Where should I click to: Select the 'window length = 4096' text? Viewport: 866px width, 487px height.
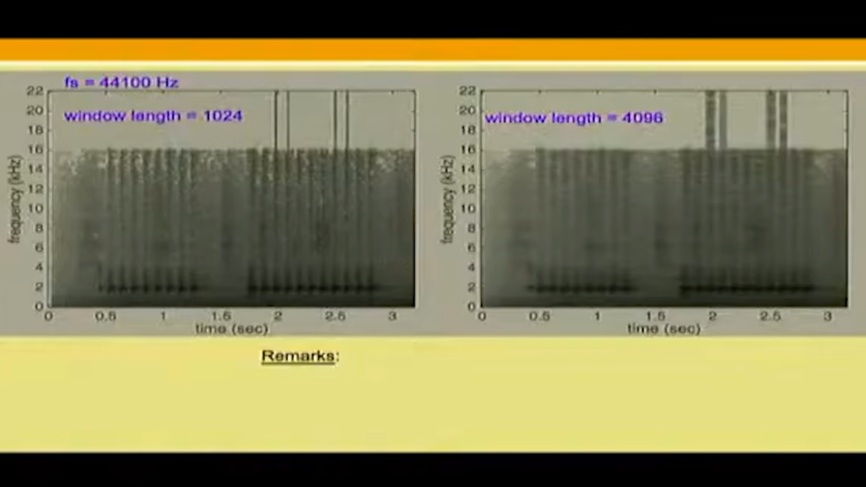click(x=574, y=118)
